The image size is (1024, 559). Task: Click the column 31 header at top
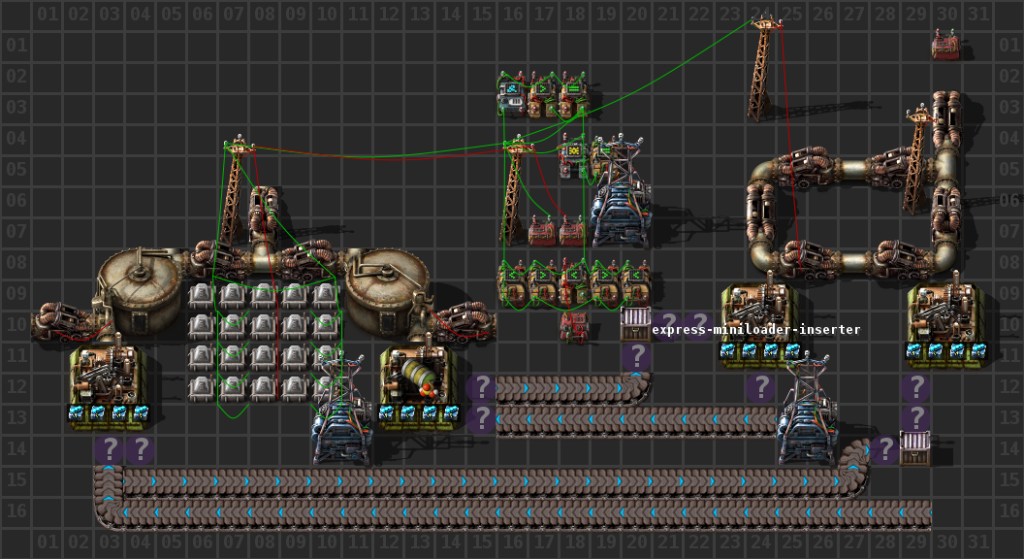click(x=977, y=14)
